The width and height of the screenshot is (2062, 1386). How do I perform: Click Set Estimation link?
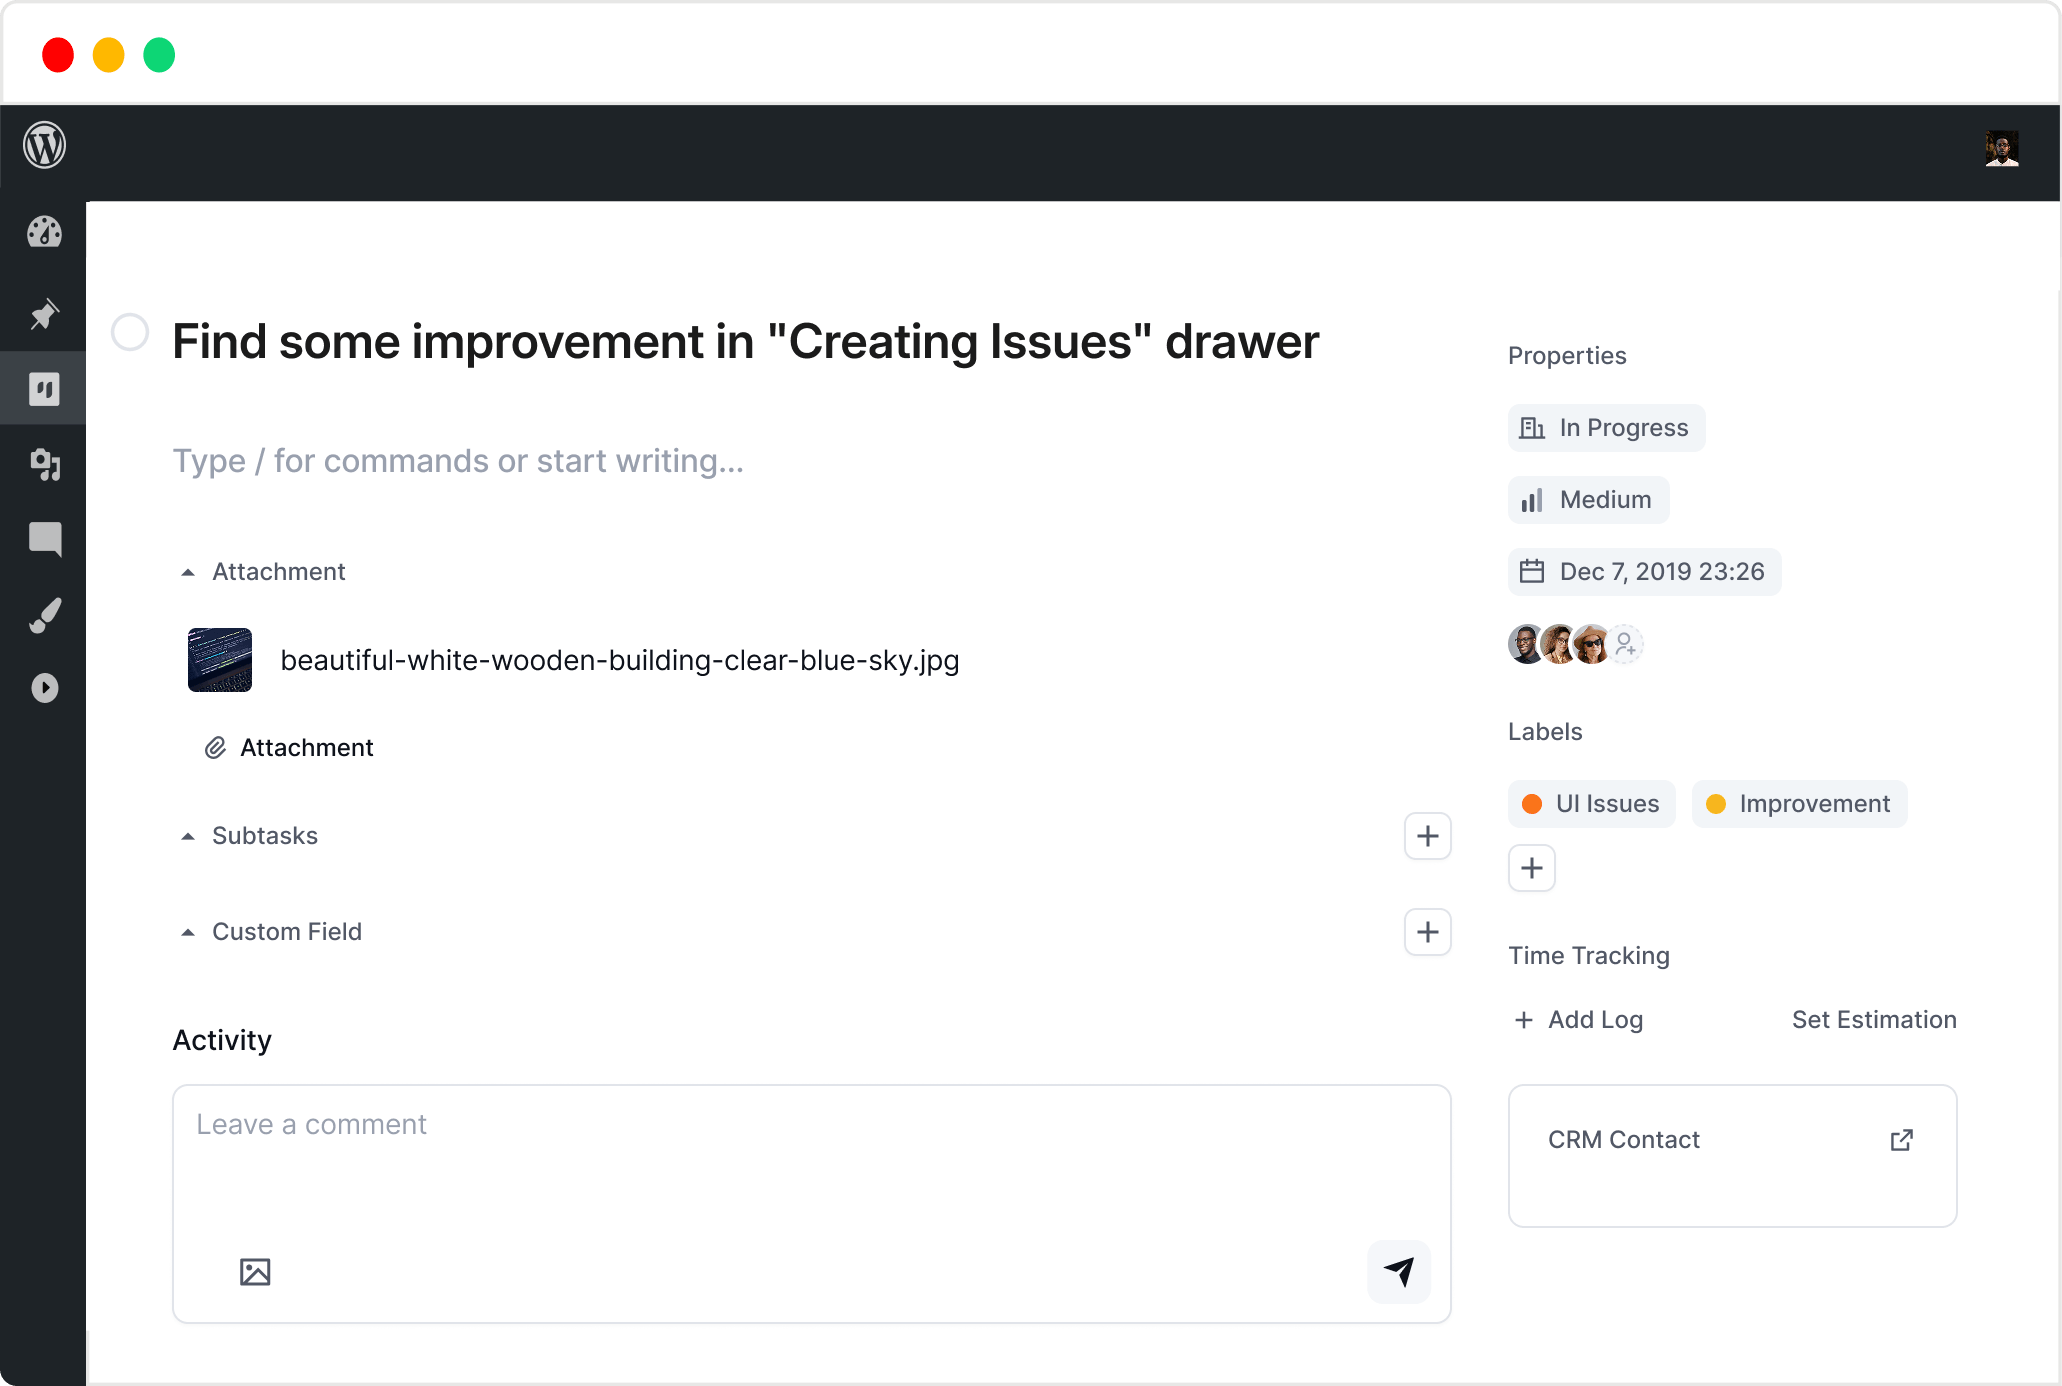point(1874,1020)
